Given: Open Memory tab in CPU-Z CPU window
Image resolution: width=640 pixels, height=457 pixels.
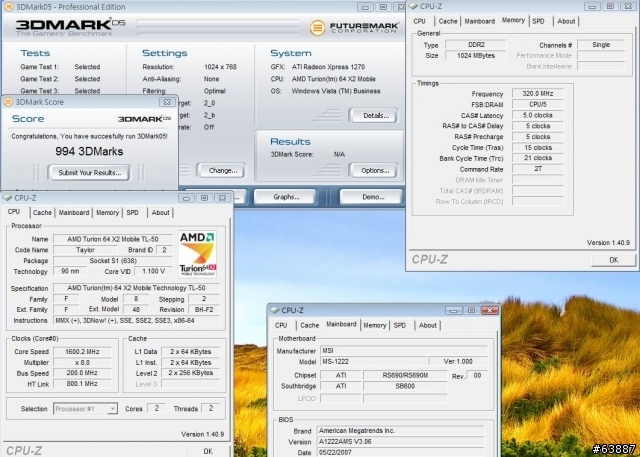Looking at the screenshot, I should 107,213.
